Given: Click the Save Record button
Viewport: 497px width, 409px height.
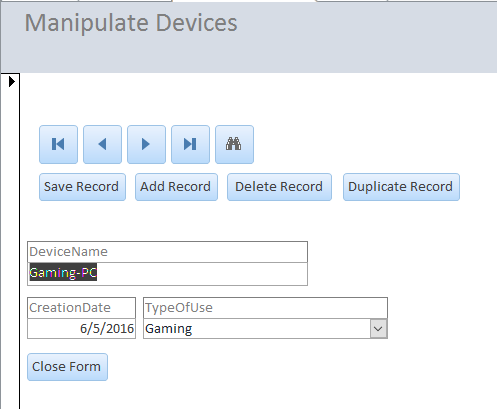Looking at the screenshot, I should 82,187.
